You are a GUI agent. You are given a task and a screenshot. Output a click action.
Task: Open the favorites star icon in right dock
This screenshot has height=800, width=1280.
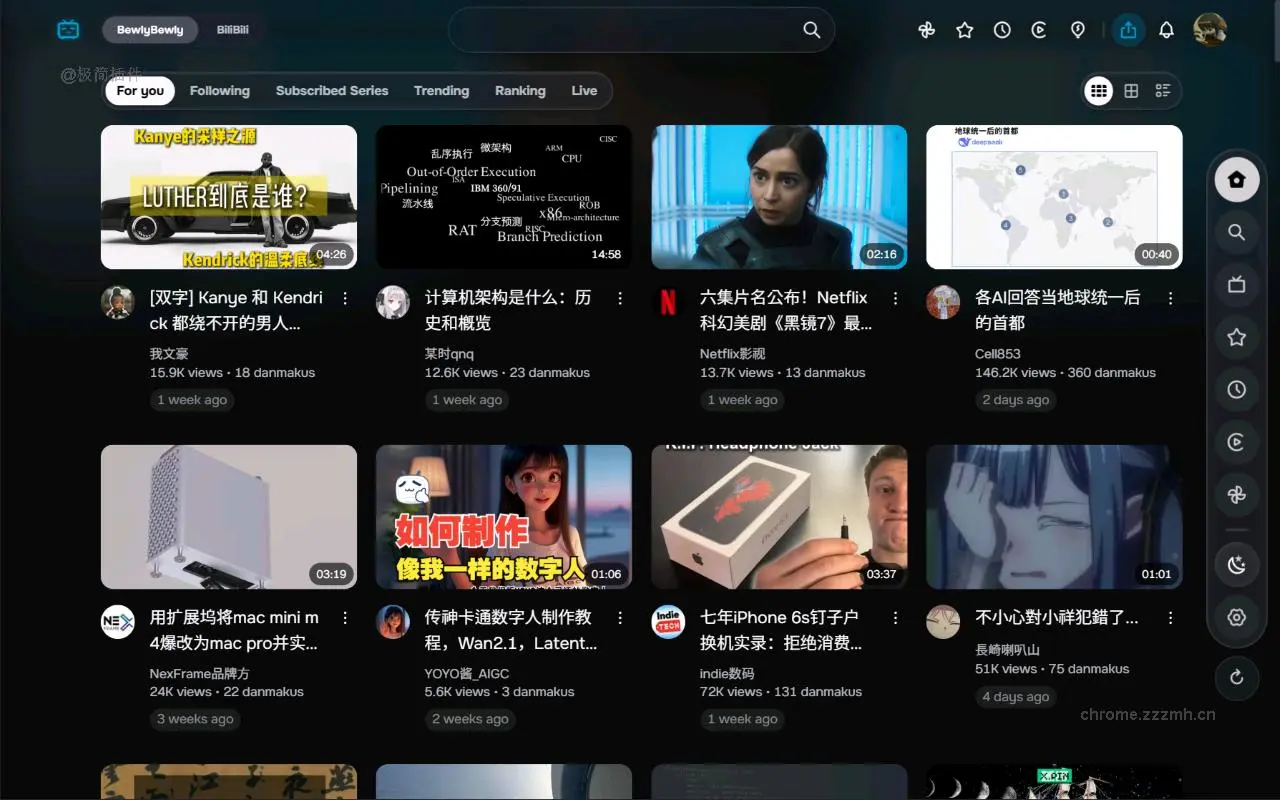[1237, 337]
